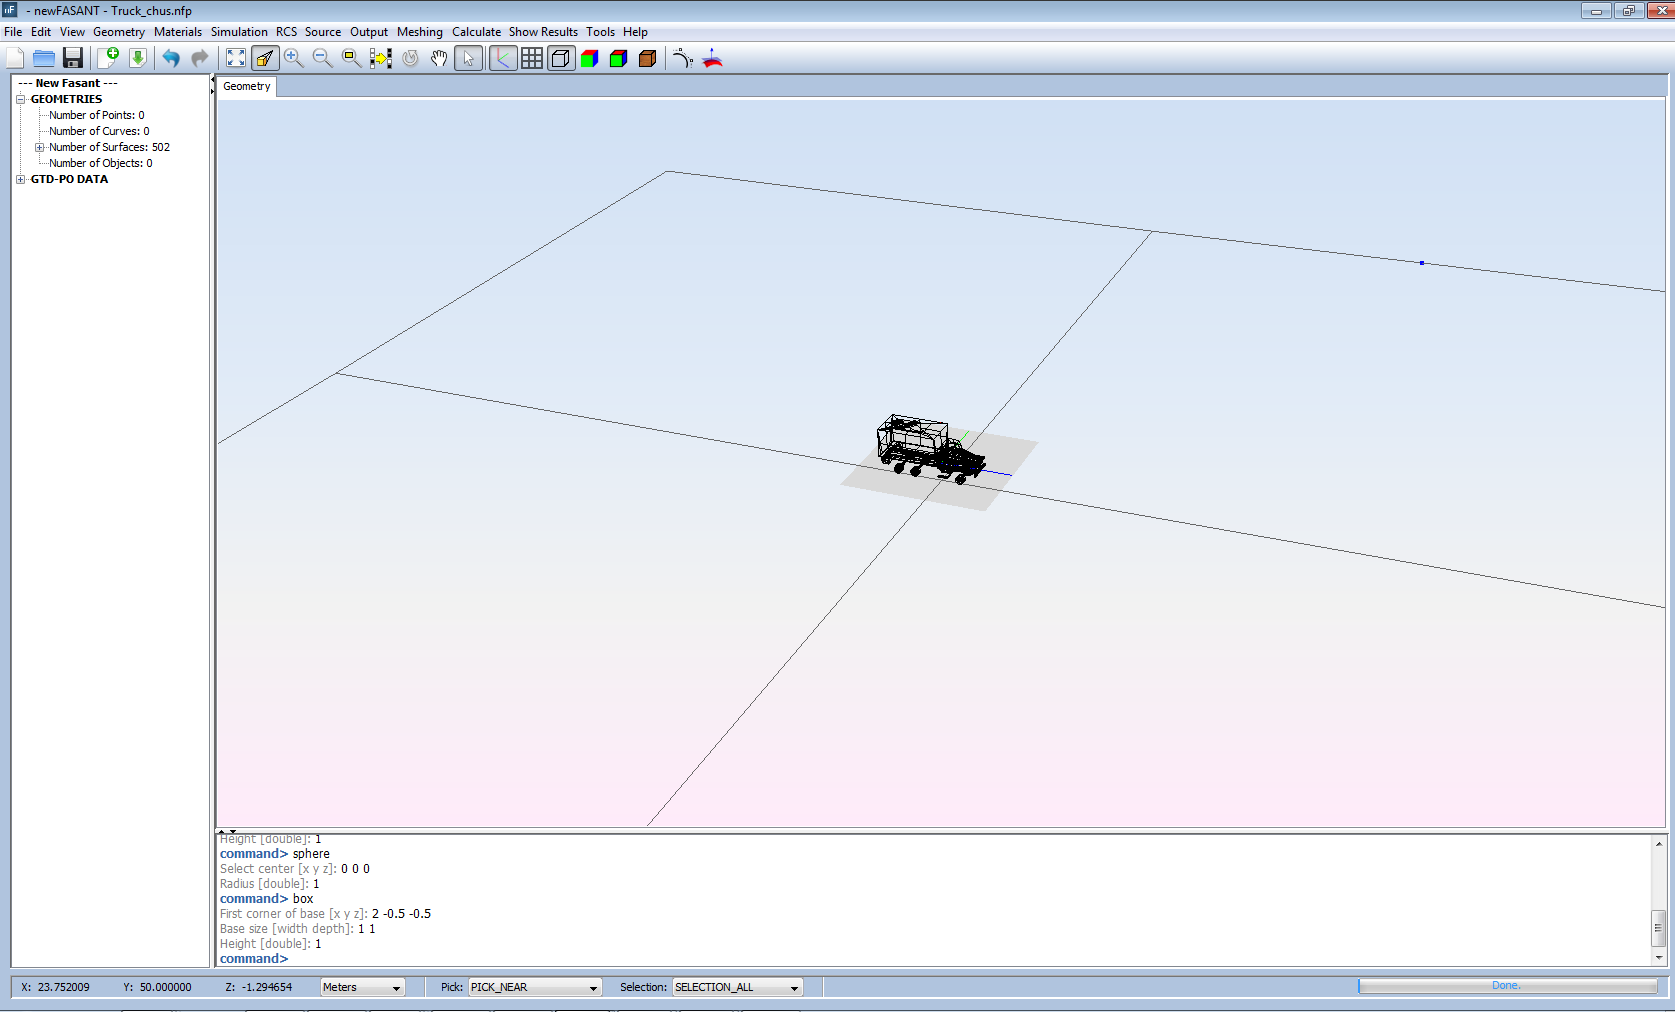Toggle the axes display button

(503, 58)
